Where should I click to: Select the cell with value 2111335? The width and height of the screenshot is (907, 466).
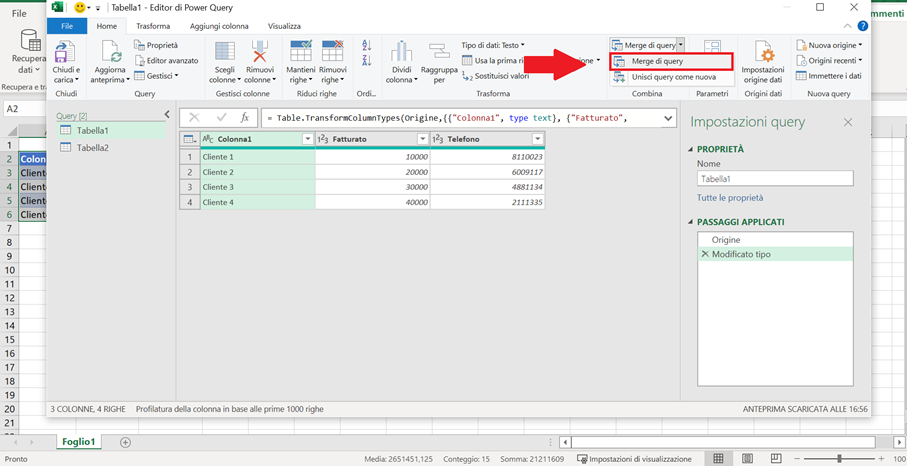pyautogui.click(x=488, y=202)
